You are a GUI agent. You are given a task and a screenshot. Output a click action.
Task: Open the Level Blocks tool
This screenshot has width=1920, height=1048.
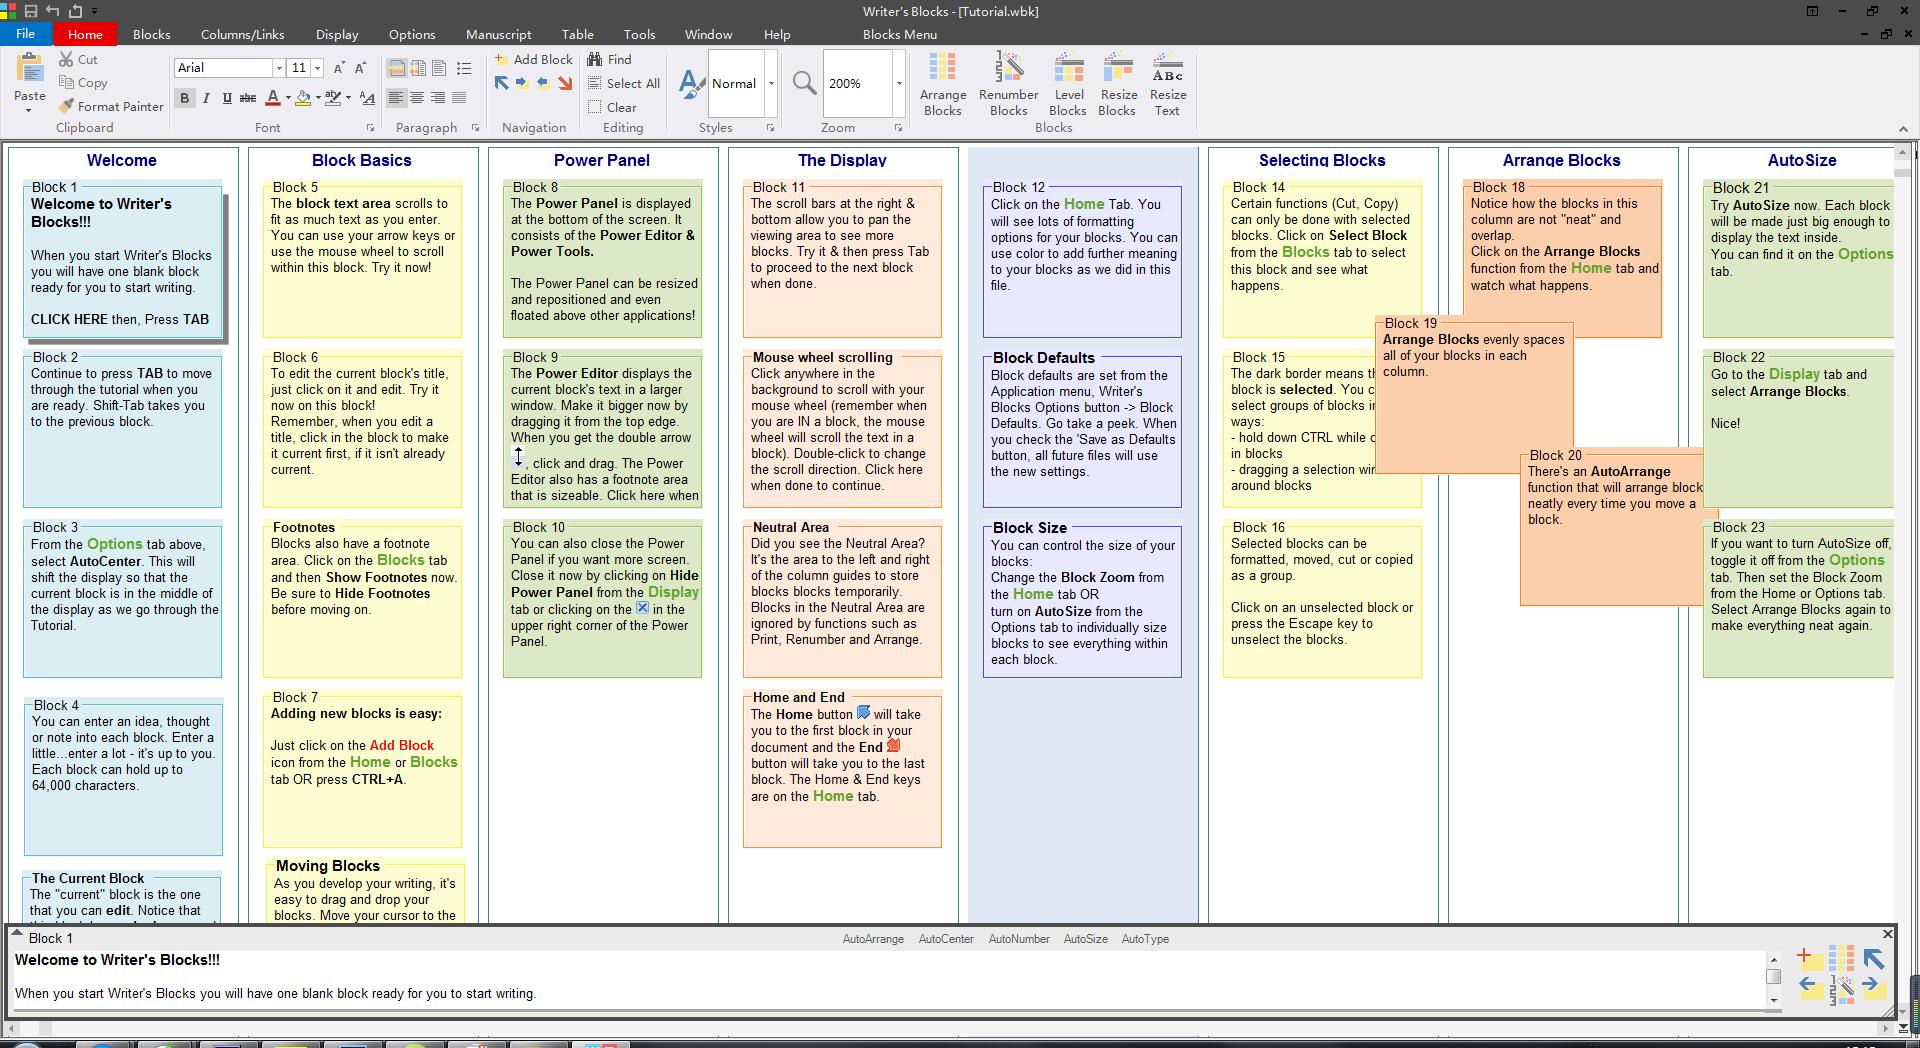click(1068, 84)
